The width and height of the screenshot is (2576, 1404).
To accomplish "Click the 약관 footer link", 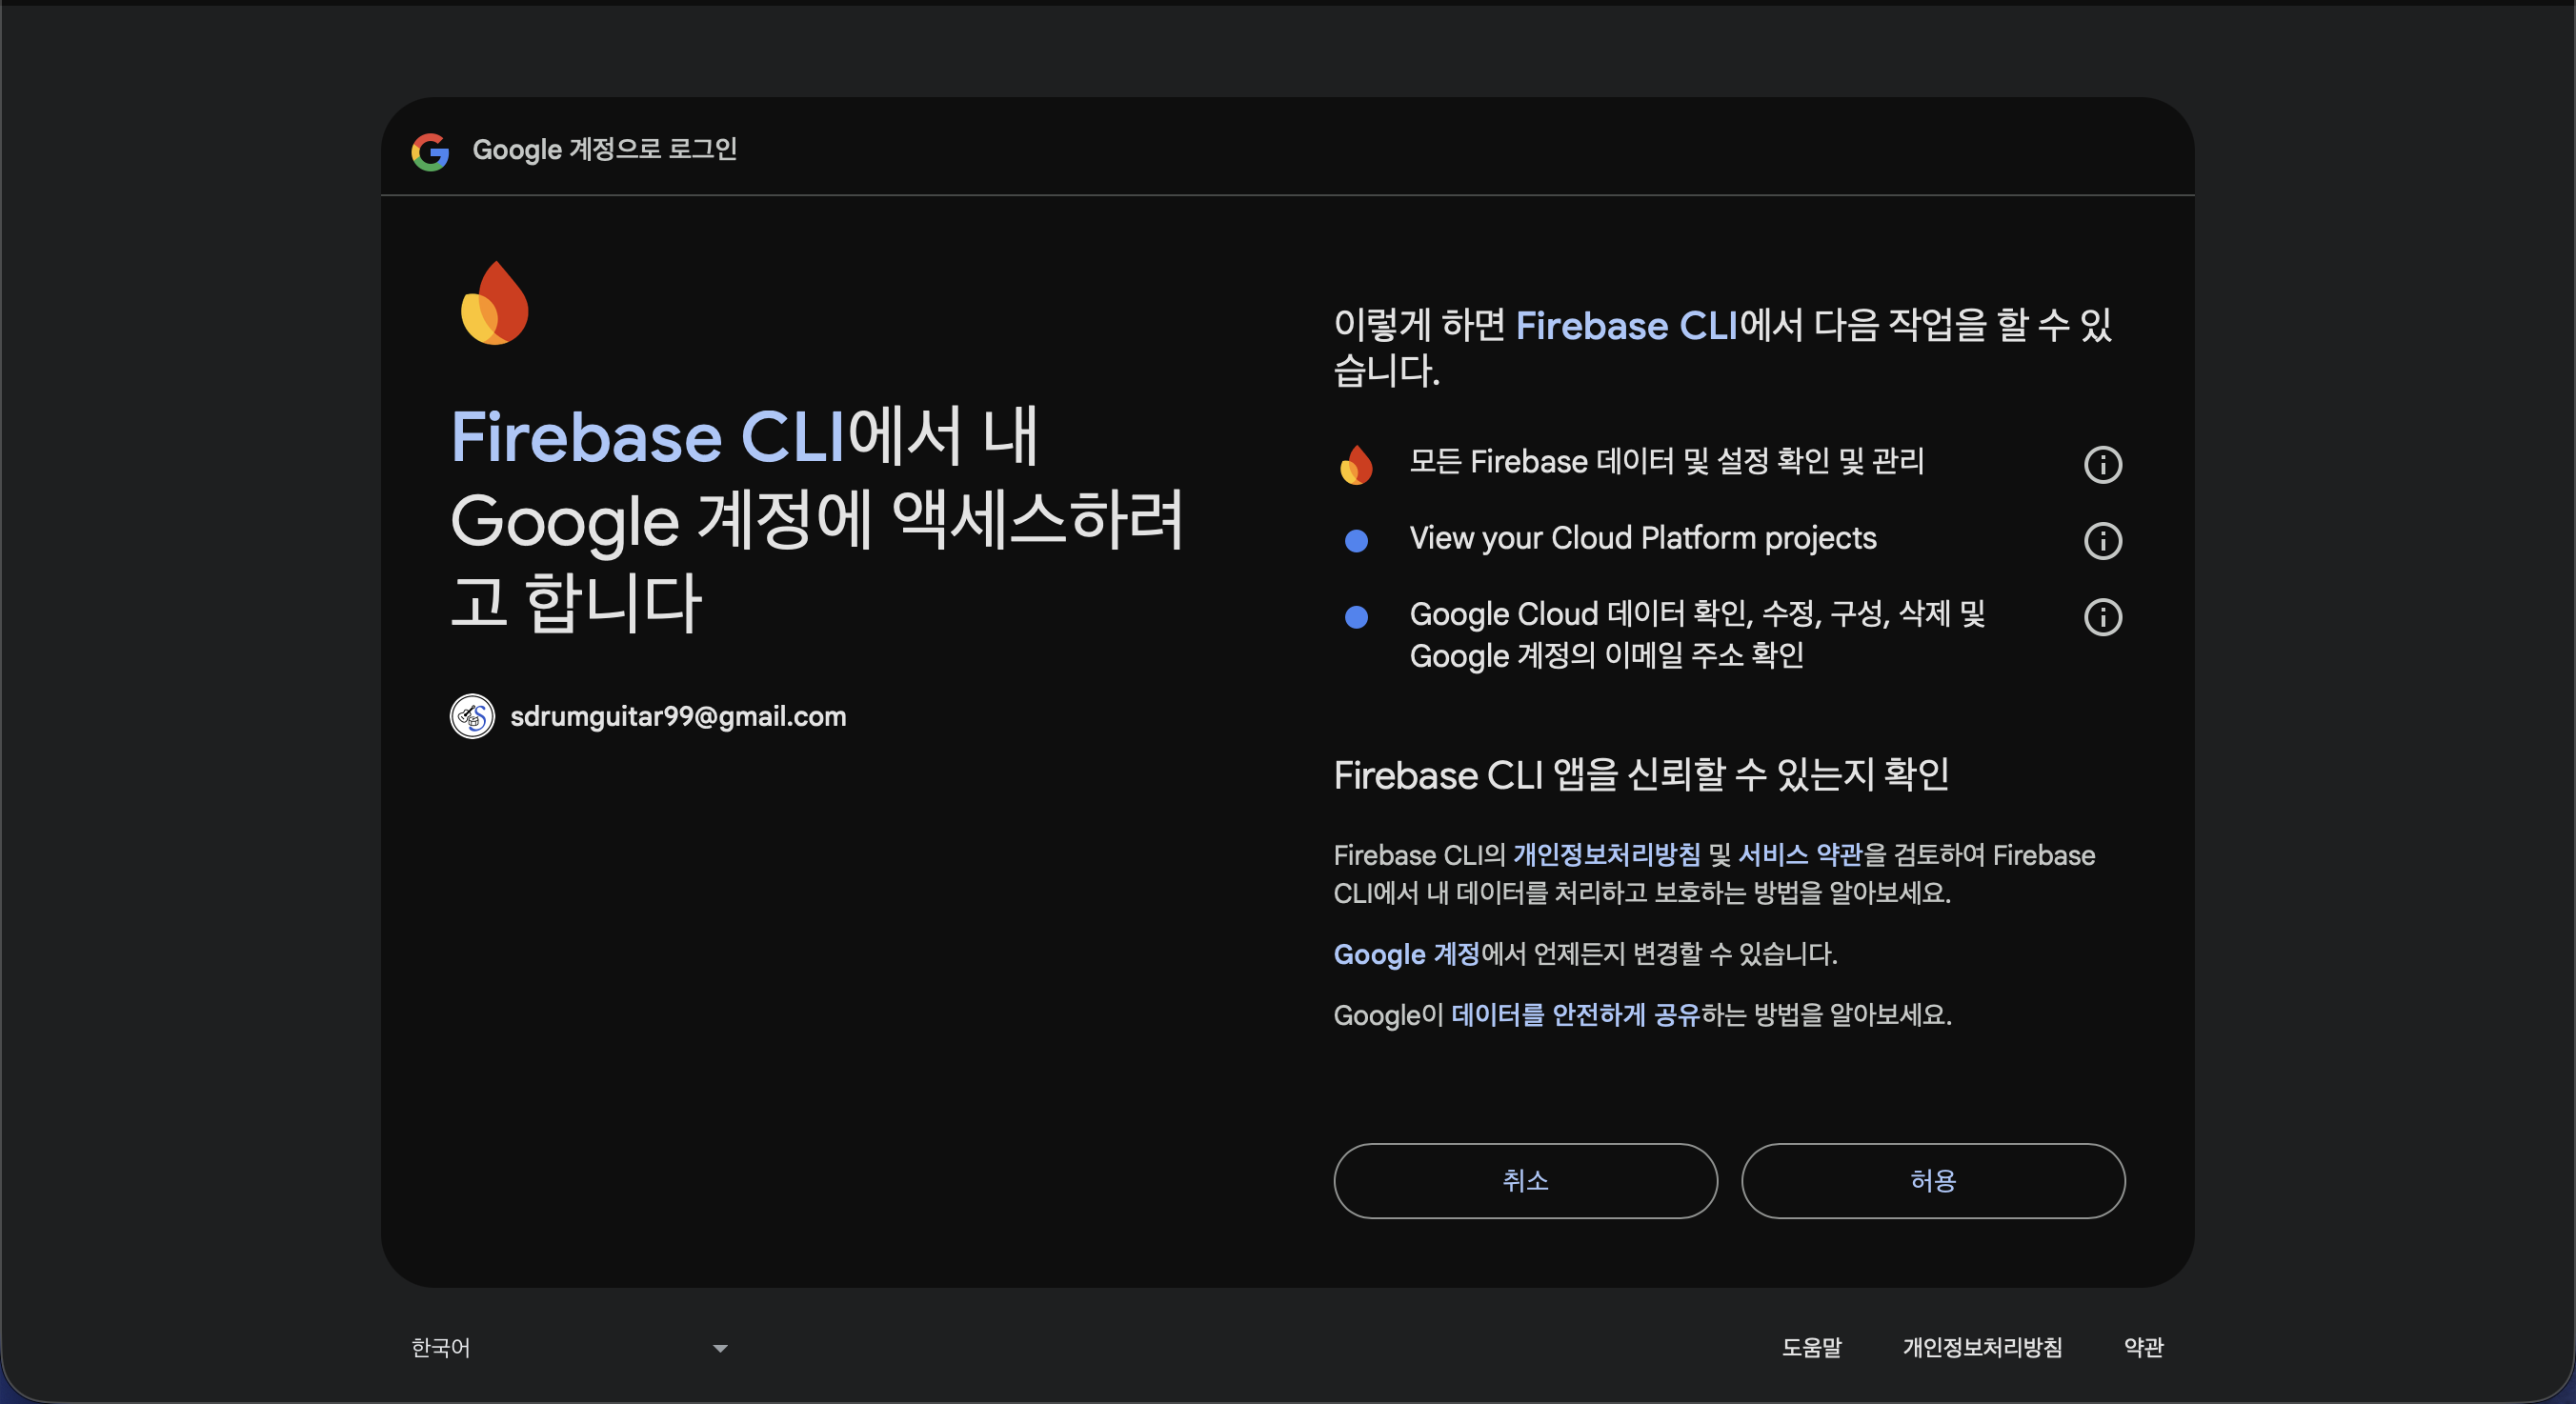I will click(x=2143, y=1347).
